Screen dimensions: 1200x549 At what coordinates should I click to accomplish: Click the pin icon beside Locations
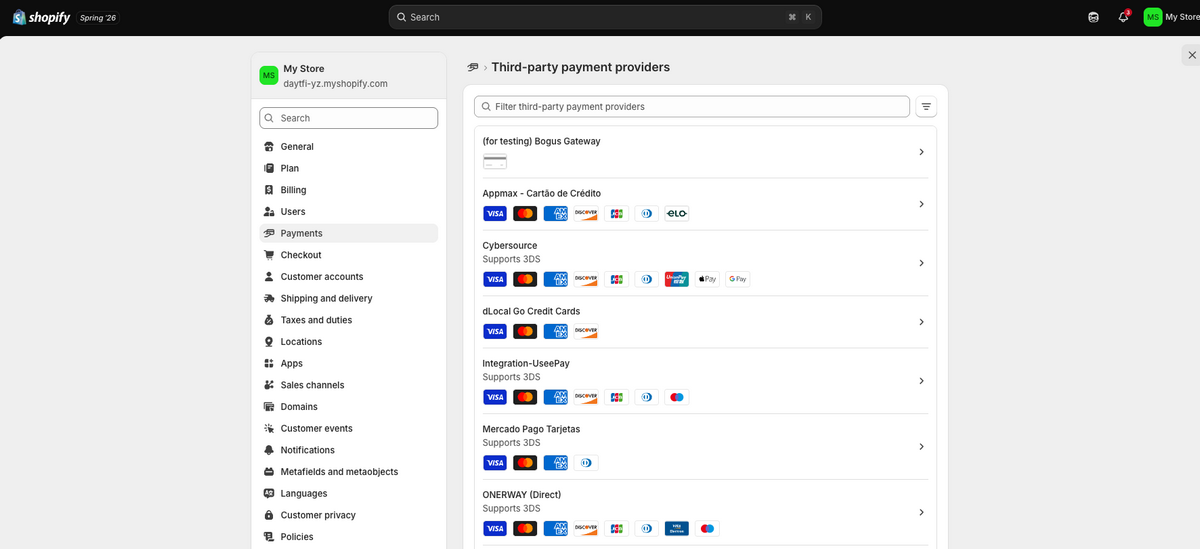[269, 342]
